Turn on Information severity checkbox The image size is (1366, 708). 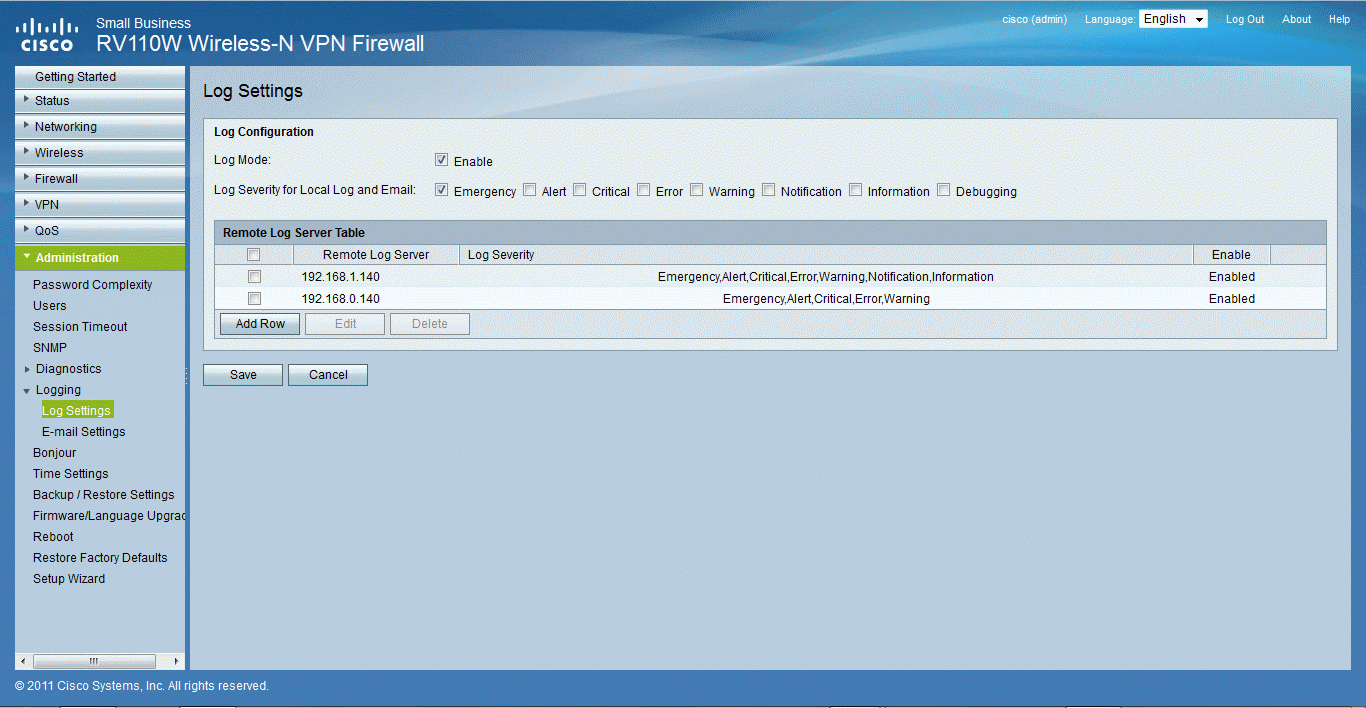click(x=855, y=190)
